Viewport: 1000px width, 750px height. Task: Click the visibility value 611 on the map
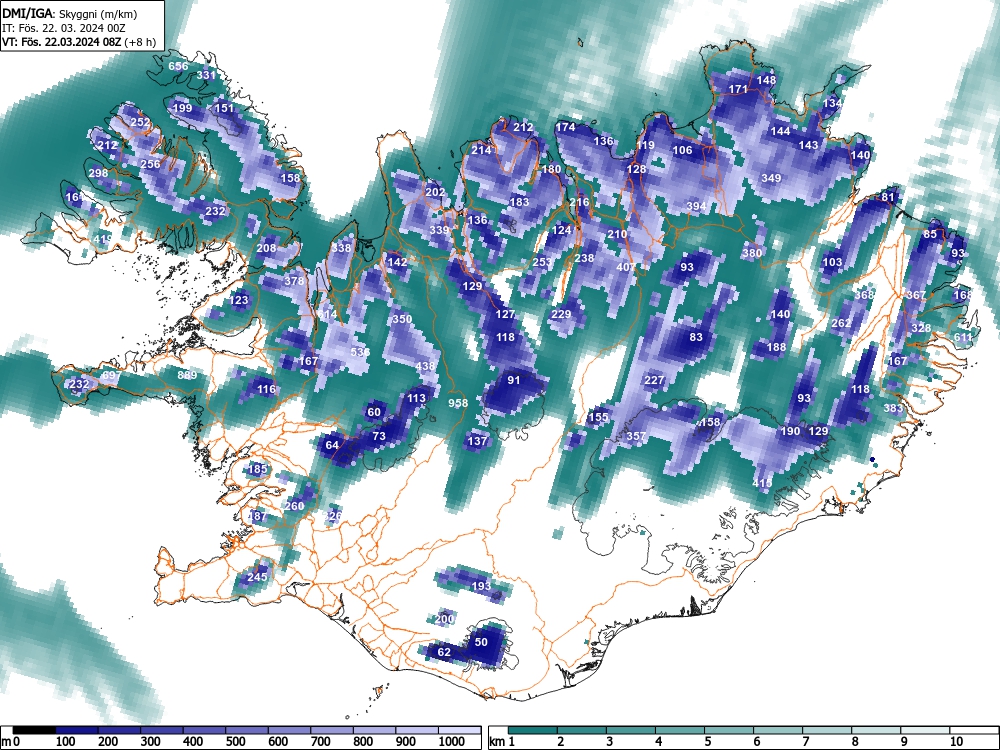click(x=963, y=337)
